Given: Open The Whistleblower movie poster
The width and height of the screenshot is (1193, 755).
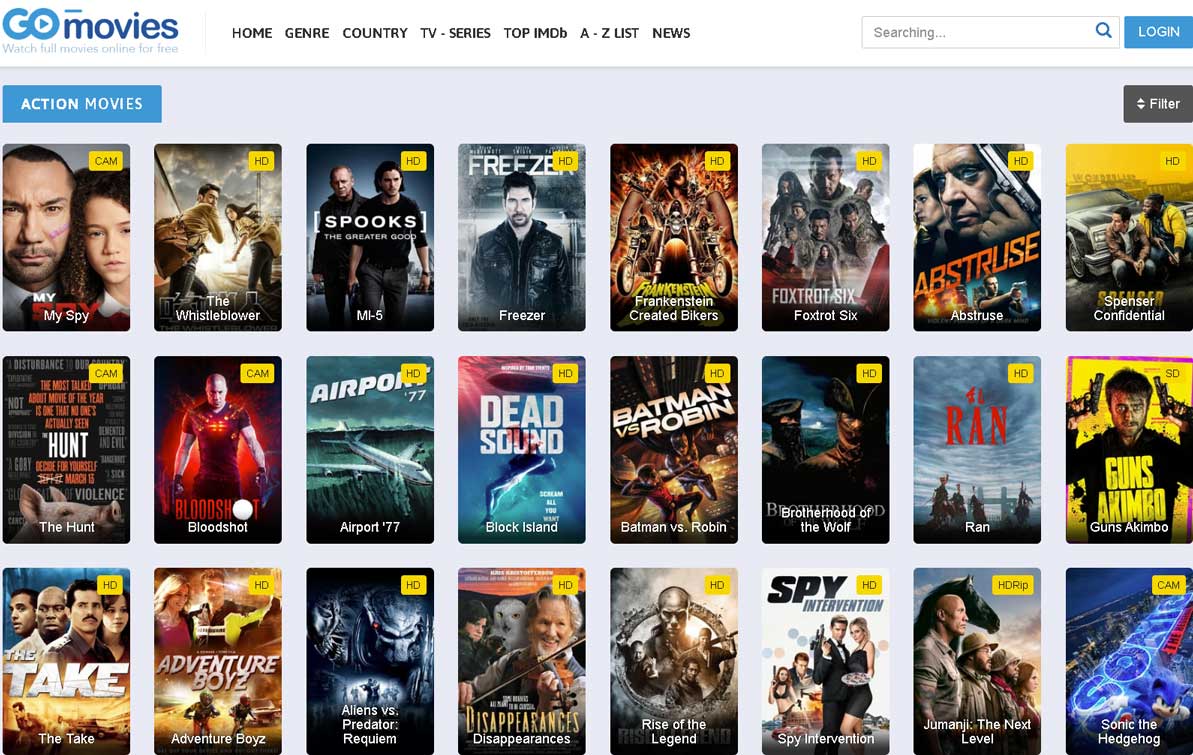Looking at the screenshot, I should pyautogui.click(x=218, y=237).
